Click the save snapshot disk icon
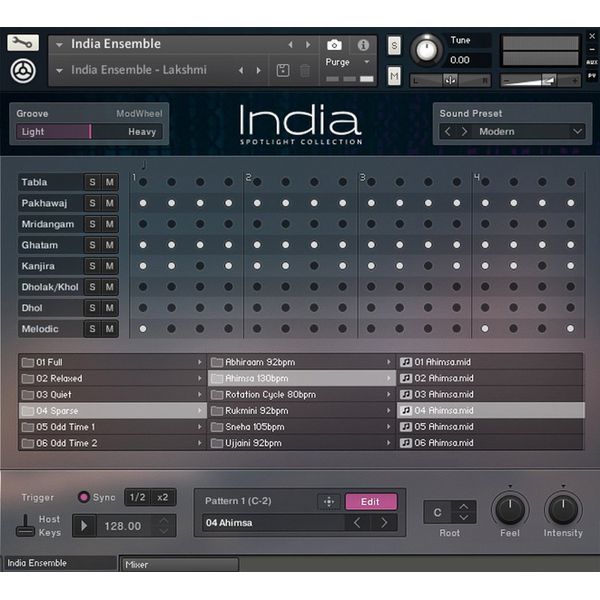Image resolution: width=600 pixels, height=600 pixels. tap(283, 70)
